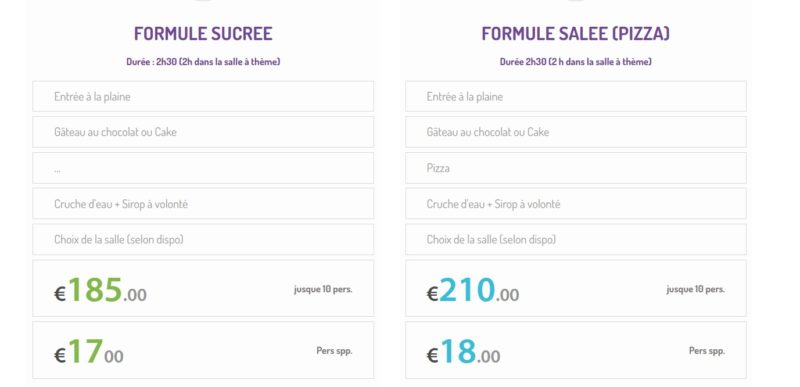Click 'Gâteau au chocolat ou Cake' in Salee column

[x=576, y=132]
